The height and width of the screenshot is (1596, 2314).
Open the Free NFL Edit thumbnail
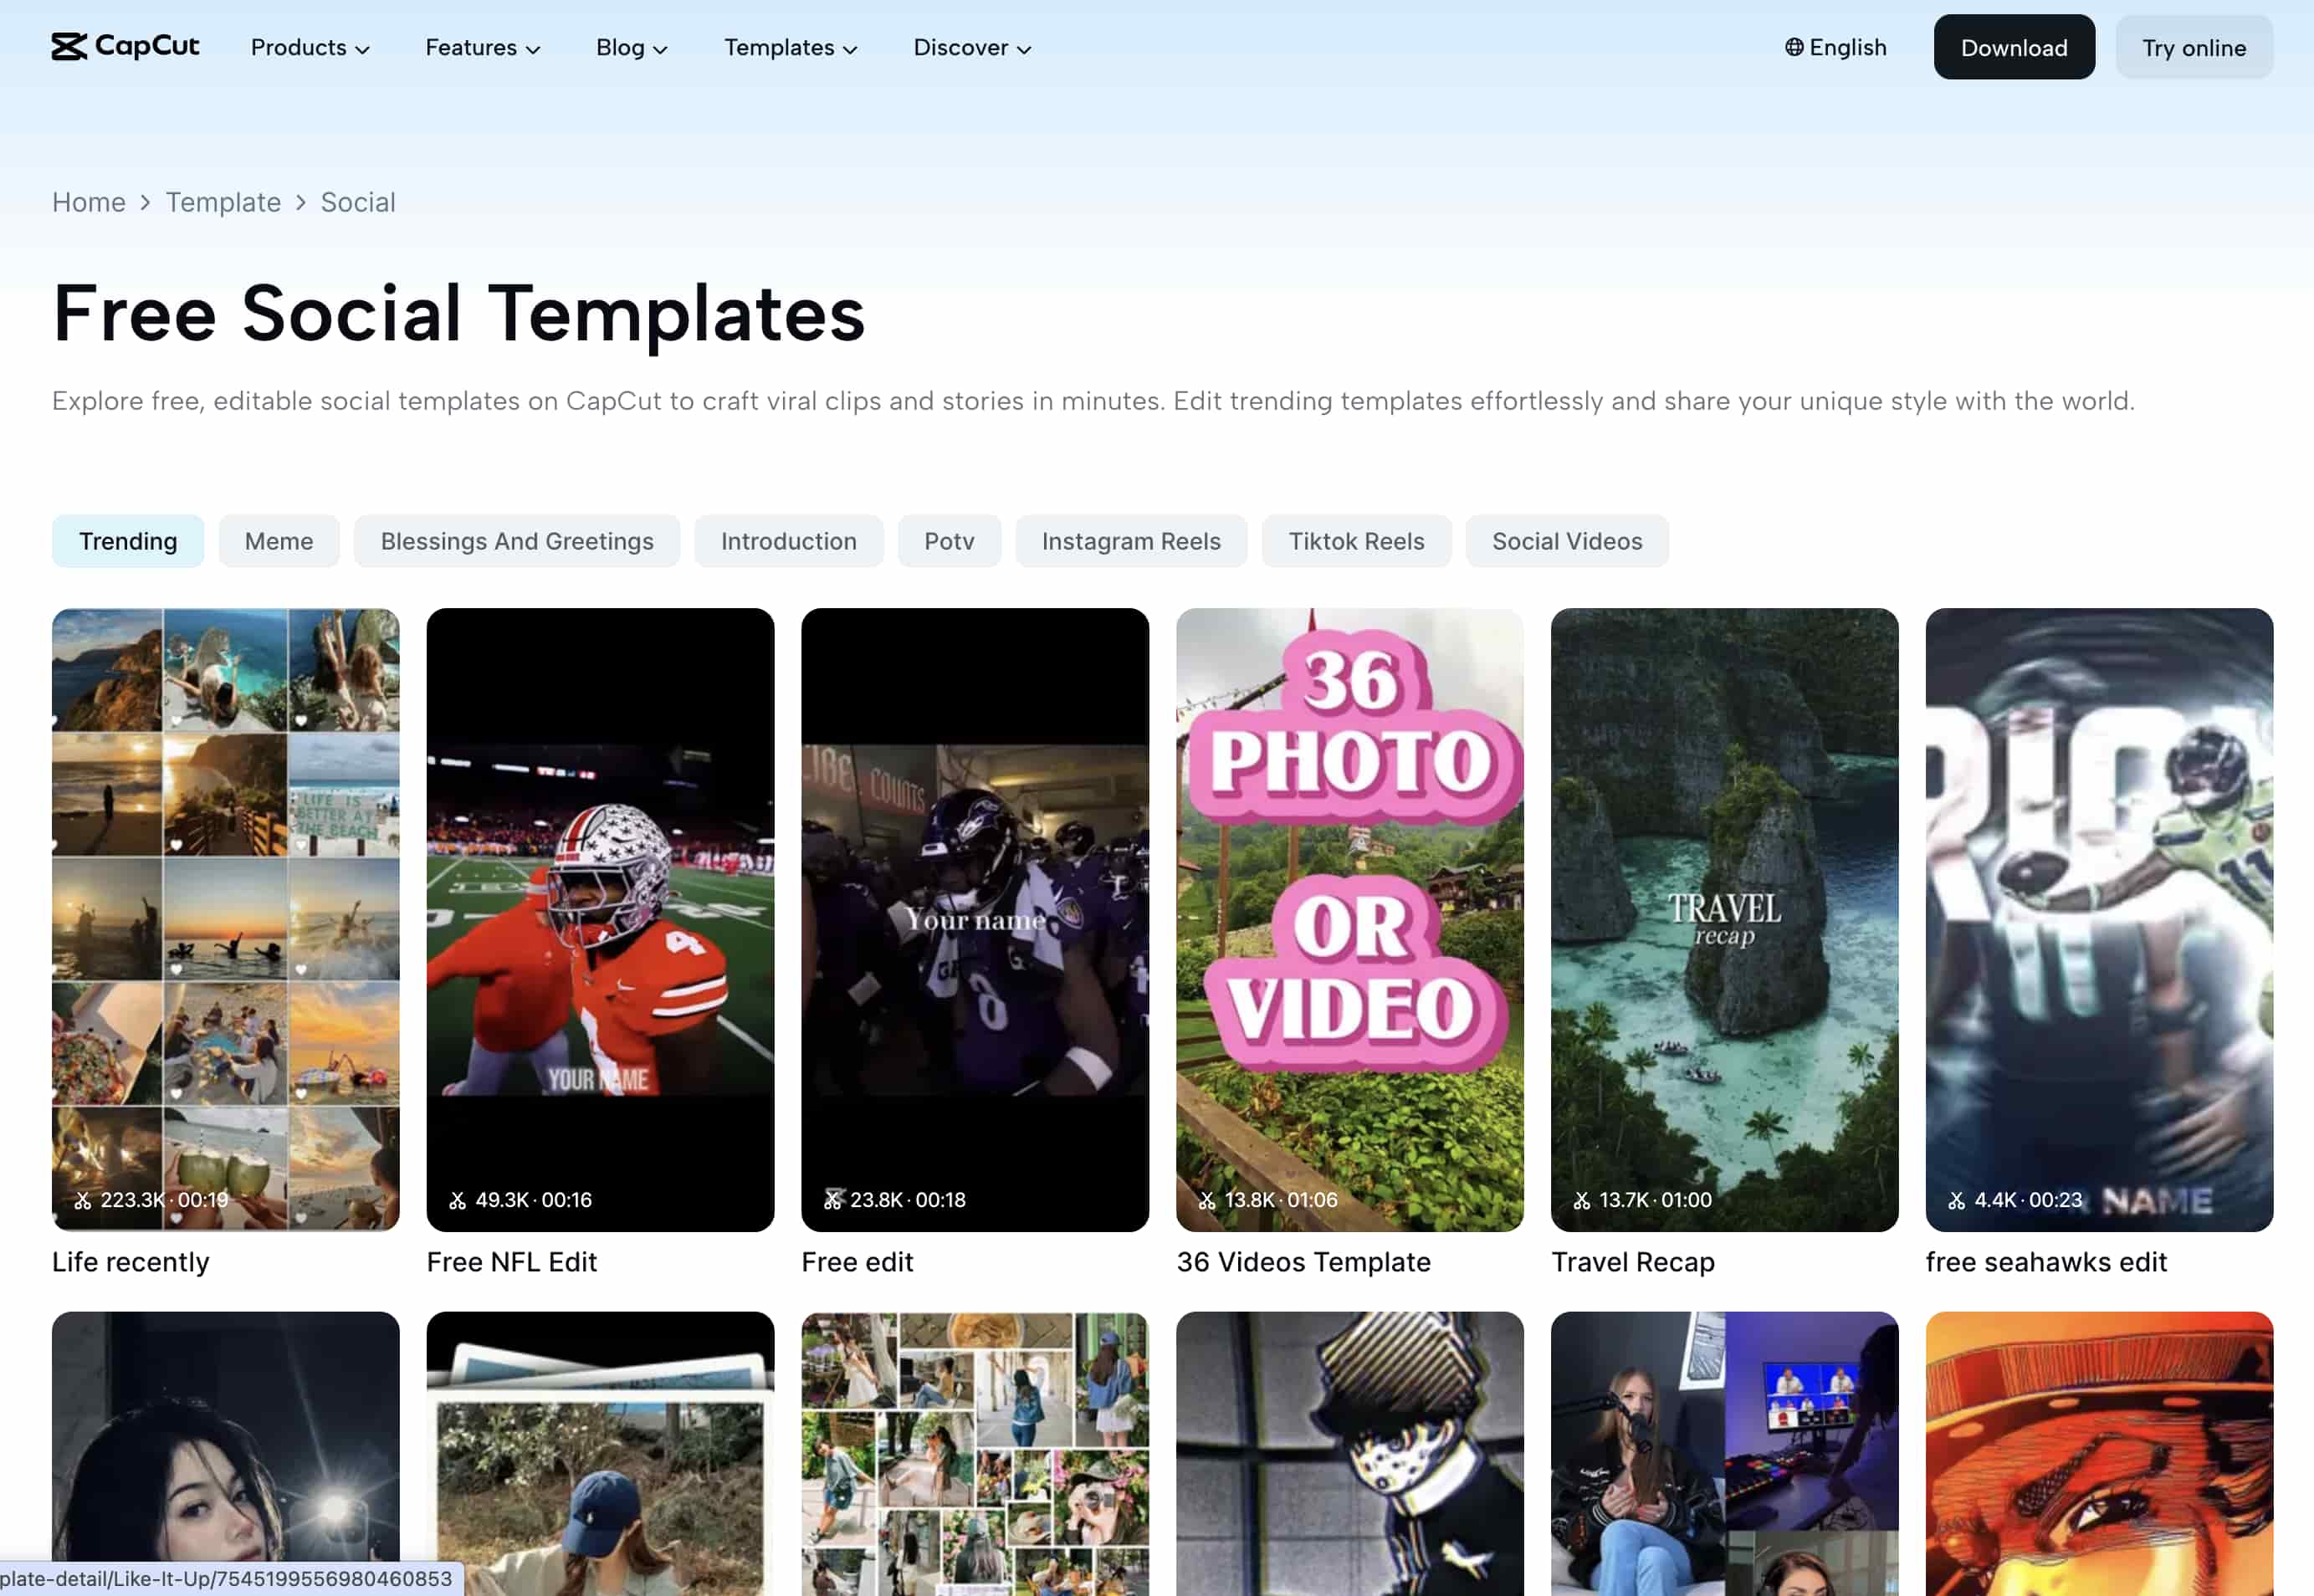point(600,919)
